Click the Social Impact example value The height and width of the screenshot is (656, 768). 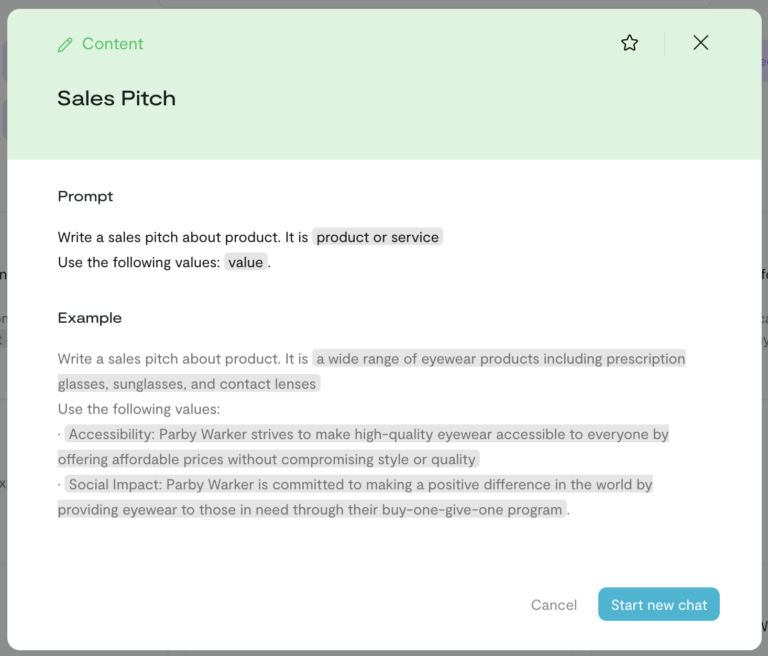359,484
